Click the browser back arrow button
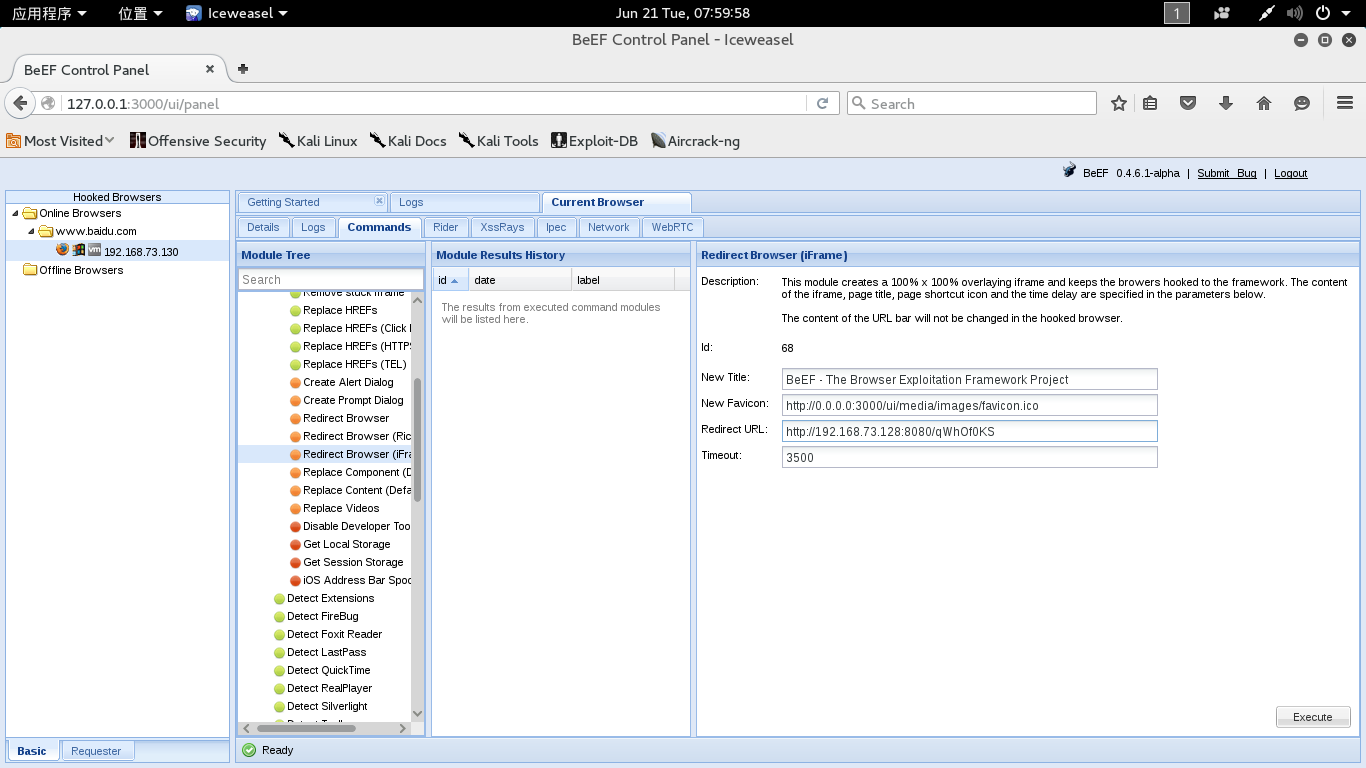The width and height of the screenshot is (1366, 768). [20, 103]
